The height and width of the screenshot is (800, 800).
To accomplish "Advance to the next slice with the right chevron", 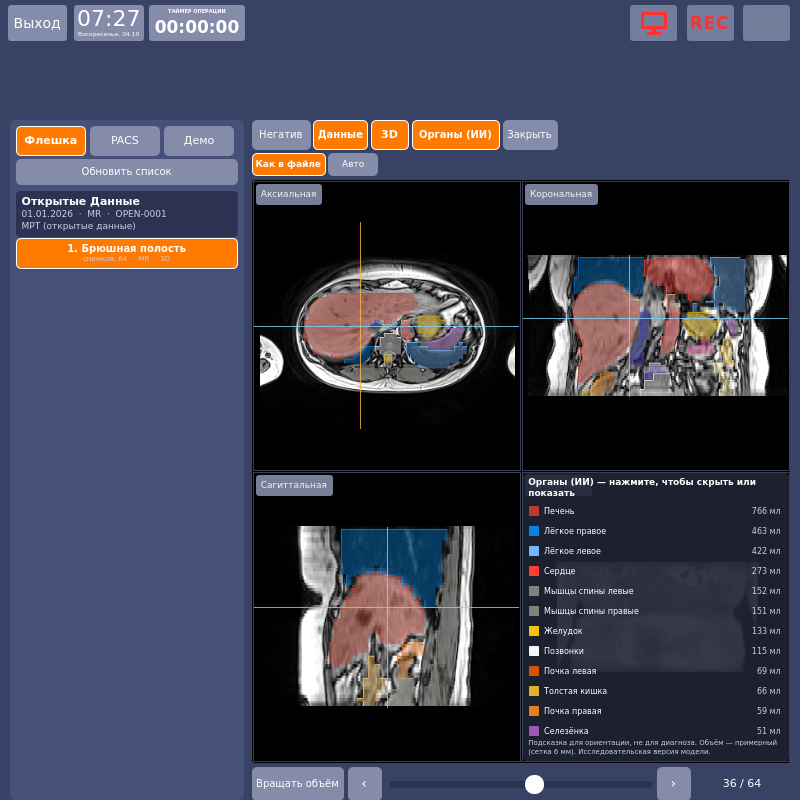I will tap(673, 783).
